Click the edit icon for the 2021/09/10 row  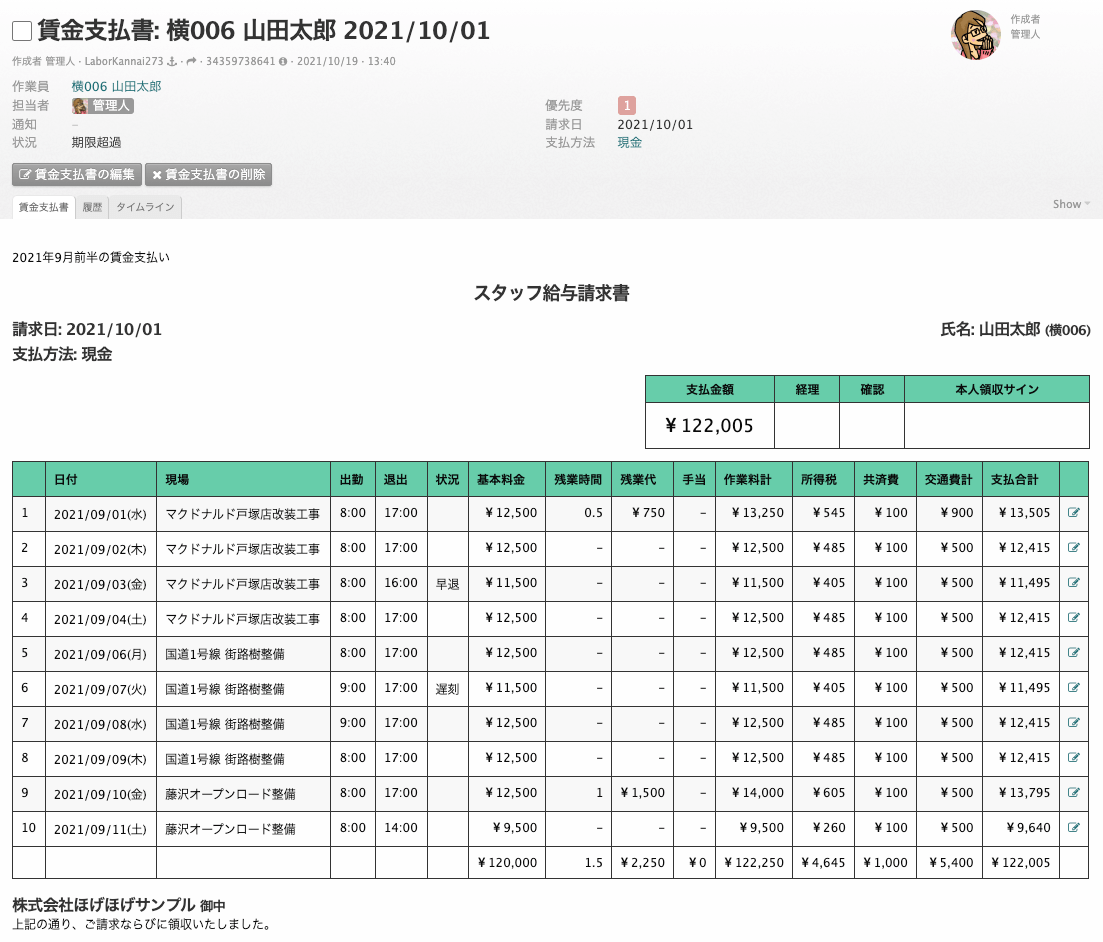(1074, 793)
